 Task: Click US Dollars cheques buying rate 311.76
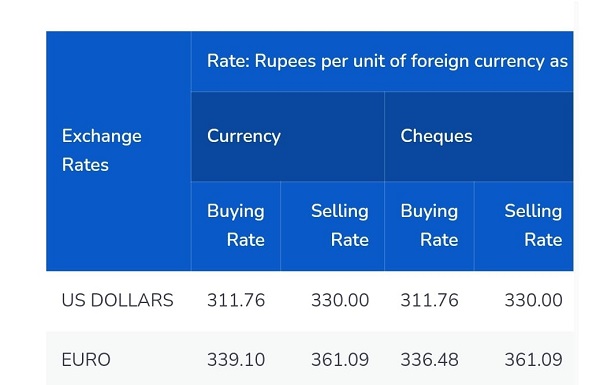[429, 300]
